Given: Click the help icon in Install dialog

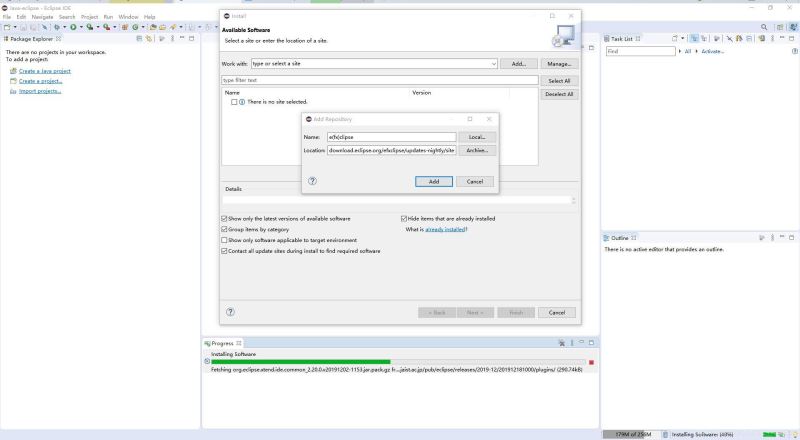Looking at the screenshot, I should (x=230, y=312).
